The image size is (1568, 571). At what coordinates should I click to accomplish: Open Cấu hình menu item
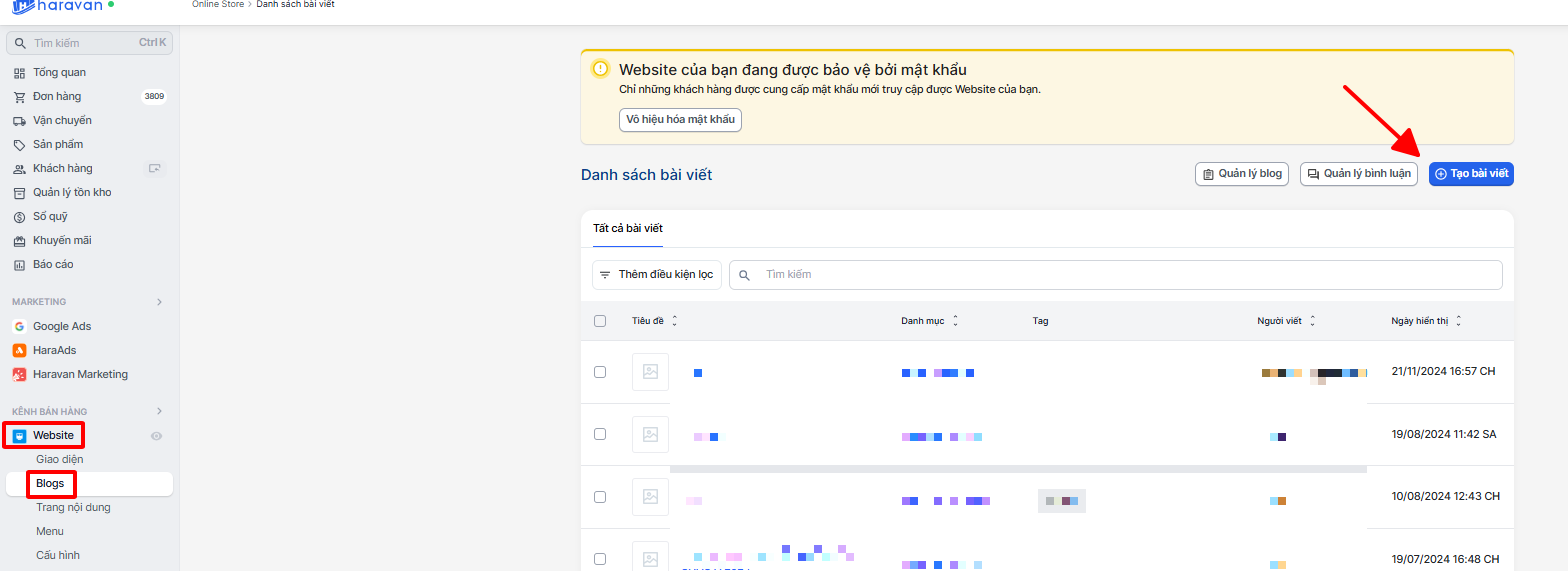[x=58, y=556]
